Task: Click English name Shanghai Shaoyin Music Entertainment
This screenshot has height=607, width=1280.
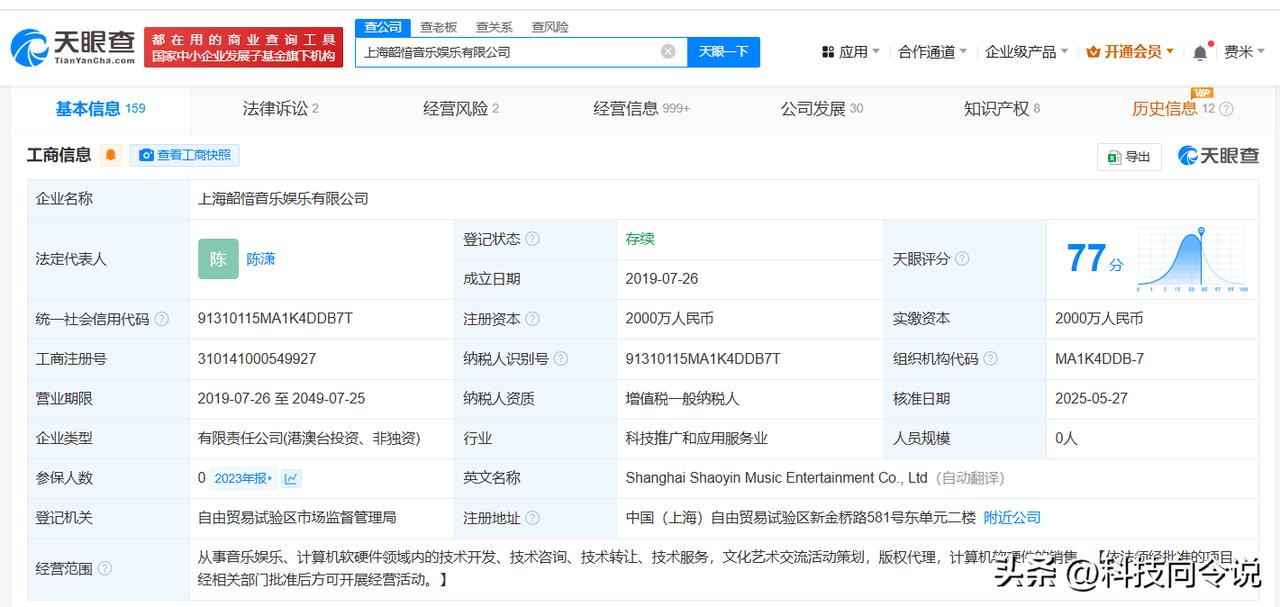Action: (x=776, y=478)
